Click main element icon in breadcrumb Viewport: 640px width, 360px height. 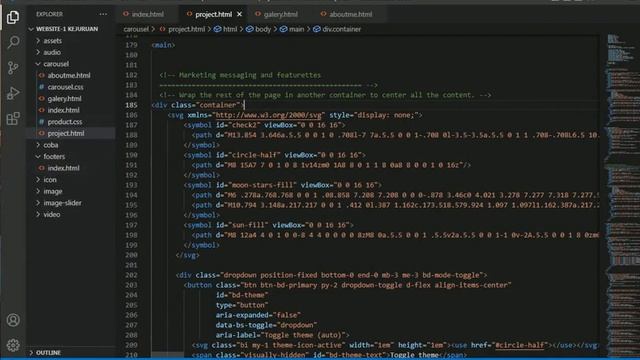[283, 29]
